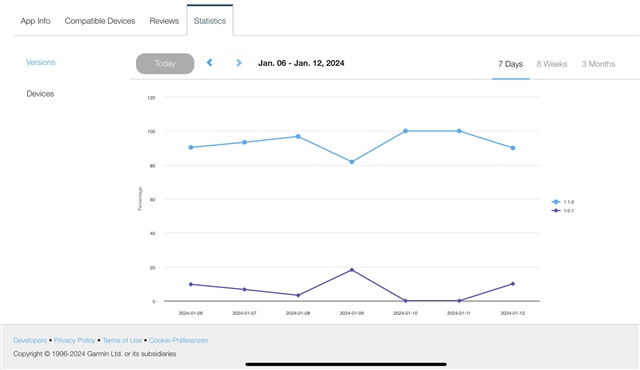640x370 pixels.
Task: Open the Developers footer link
Action: pos(30,340)
